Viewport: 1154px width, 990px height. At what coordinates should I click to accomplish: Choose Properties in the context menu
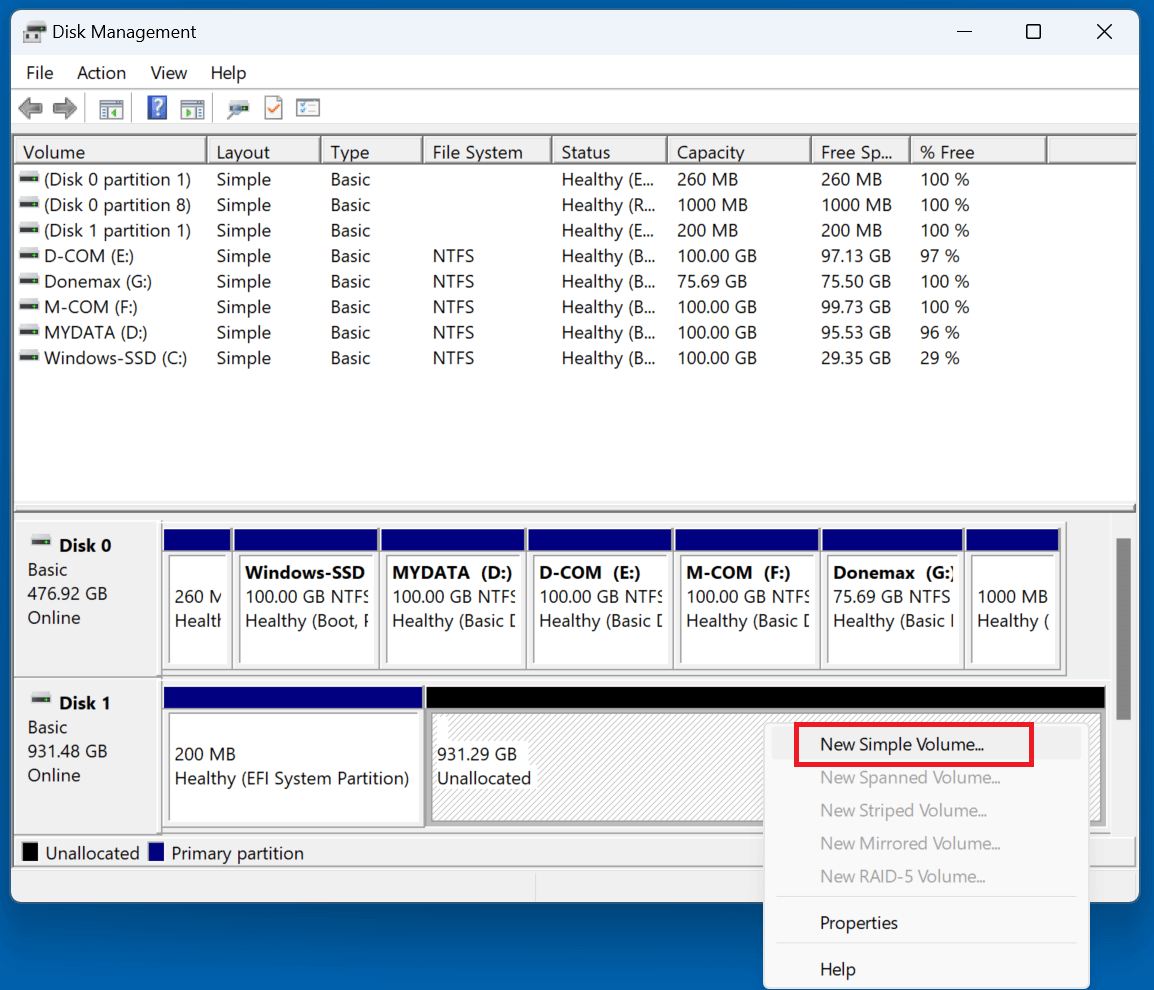858,922
